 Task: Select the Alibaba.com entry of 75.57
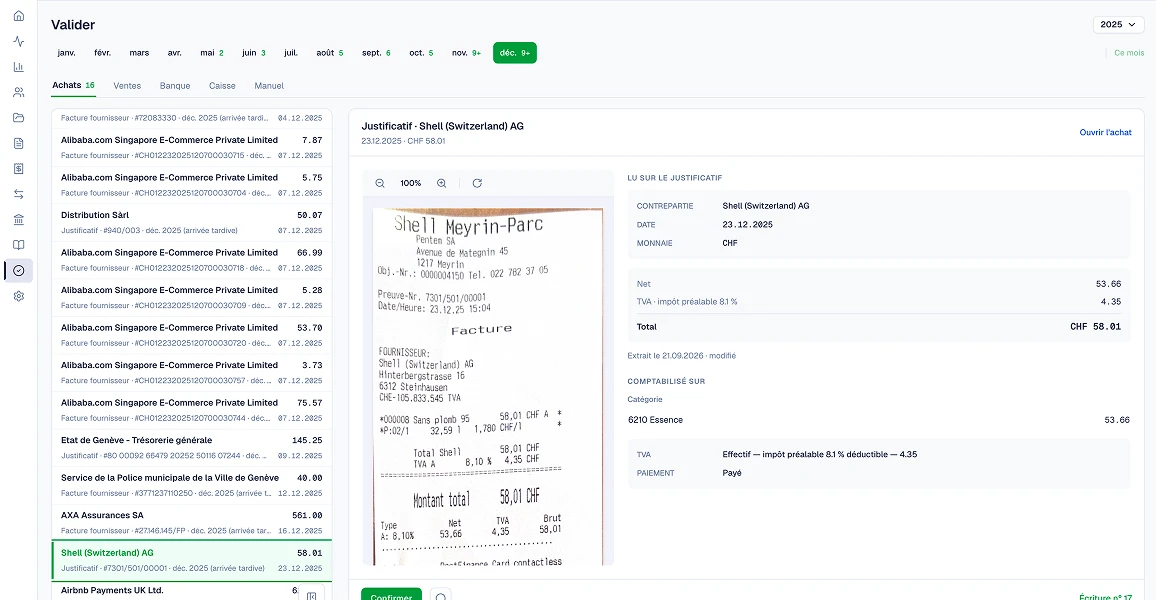point(192,411)
